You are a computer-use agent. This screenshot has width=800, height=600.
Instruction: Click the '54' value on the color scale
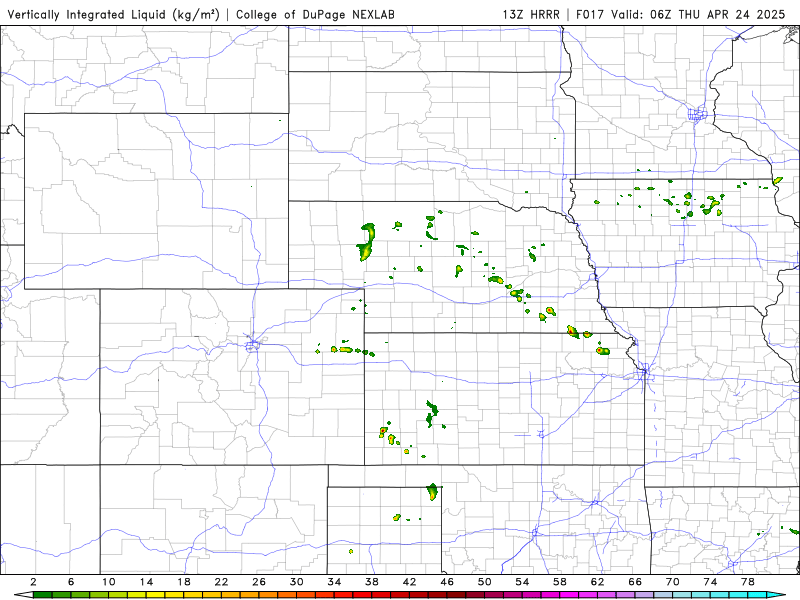(x=522, y=582)
